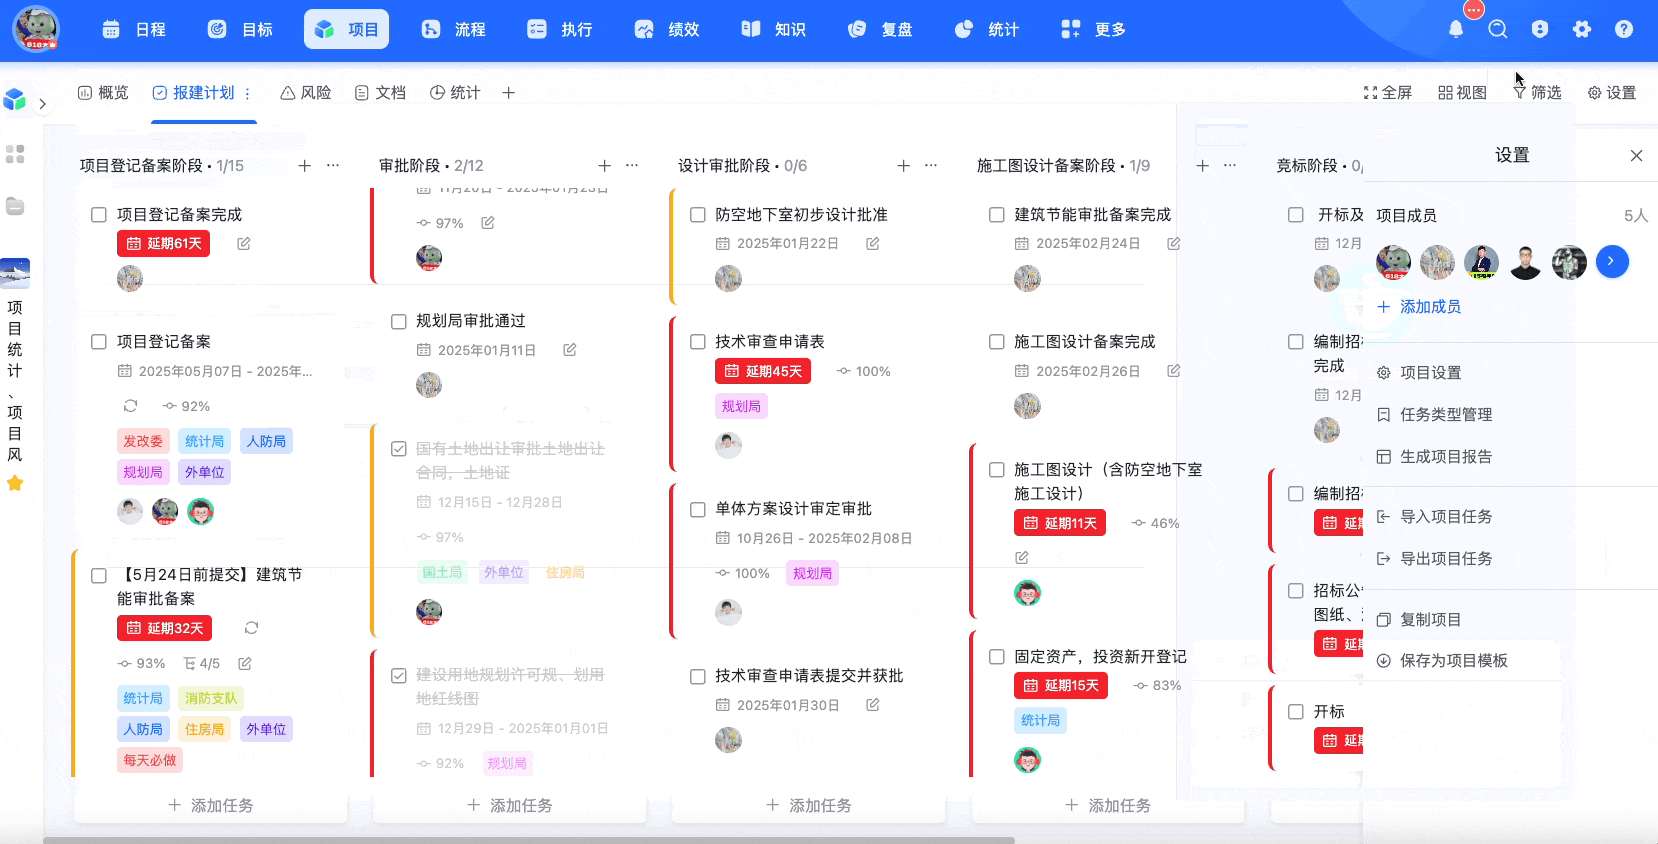Enter 全屏 fullscreen mode
Image resolution: width=1658 pixels, height=844 pixels.
pos(1388,93)
